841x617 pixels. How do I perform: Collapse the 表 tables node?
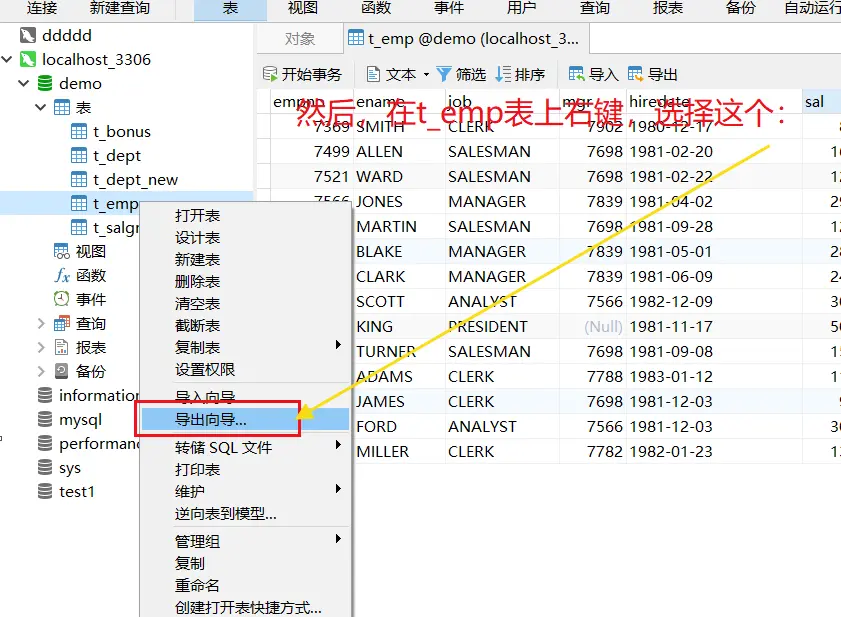click(x=41, y=107)
